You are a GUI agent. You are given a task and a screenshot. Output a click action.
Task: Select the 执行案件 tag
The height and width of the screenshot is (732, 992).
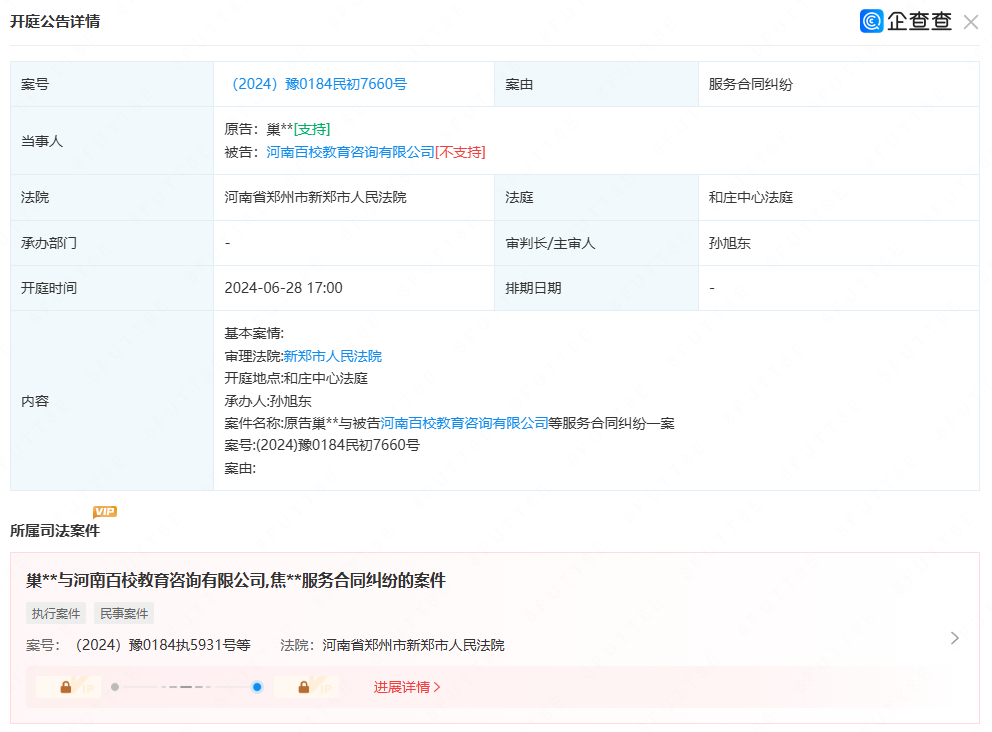tap(55, 613)
